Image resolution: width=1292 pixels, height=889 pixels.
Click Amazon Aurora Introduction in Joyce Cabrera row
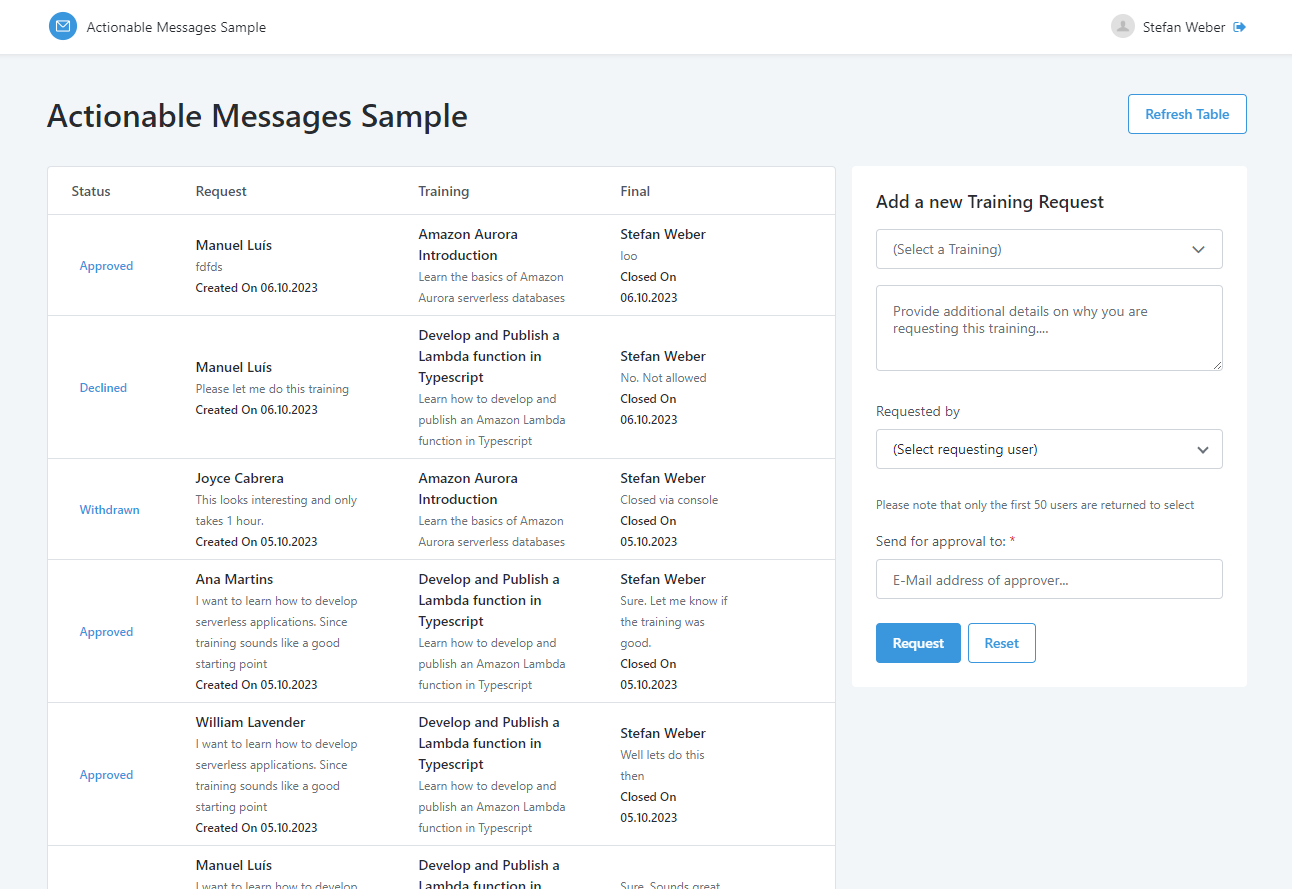pos(468,489)
